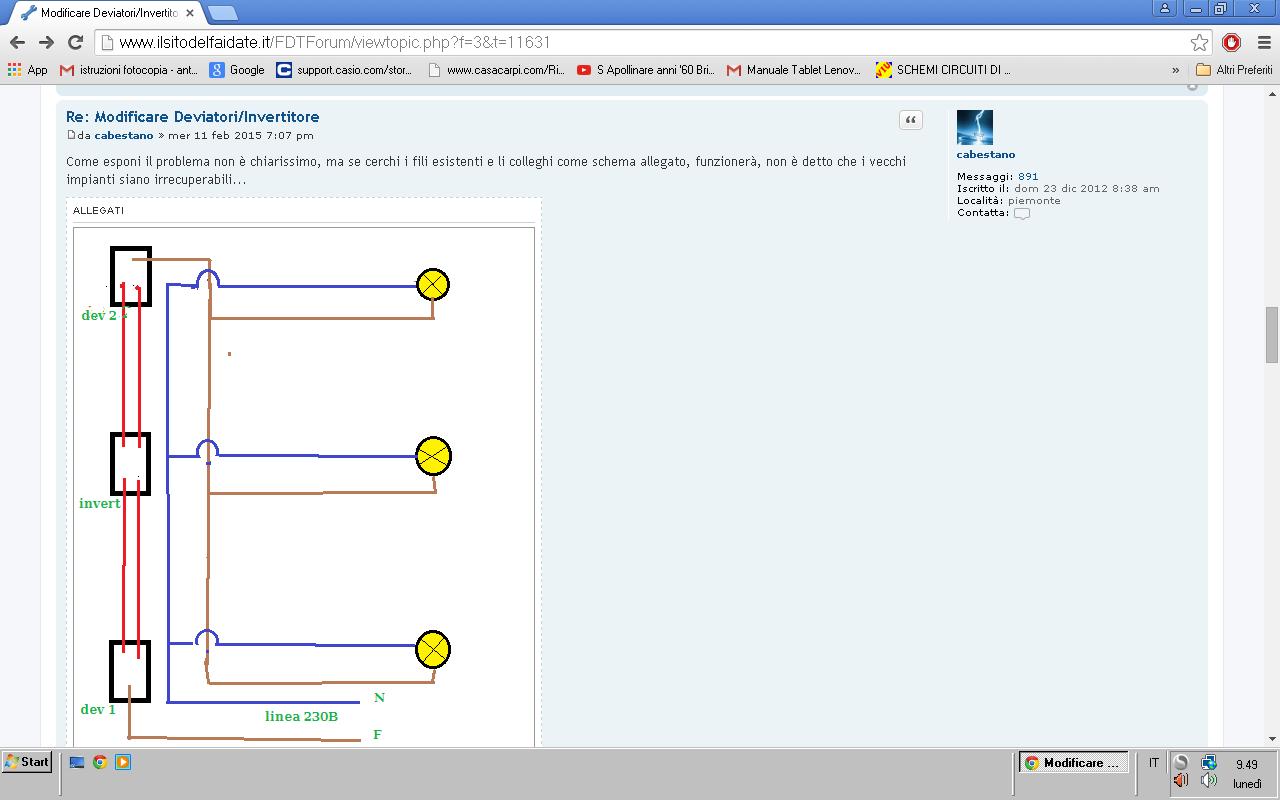Click the quote post icon
1280x800 pixels.
pyautogui.click(x=910, y=120)
